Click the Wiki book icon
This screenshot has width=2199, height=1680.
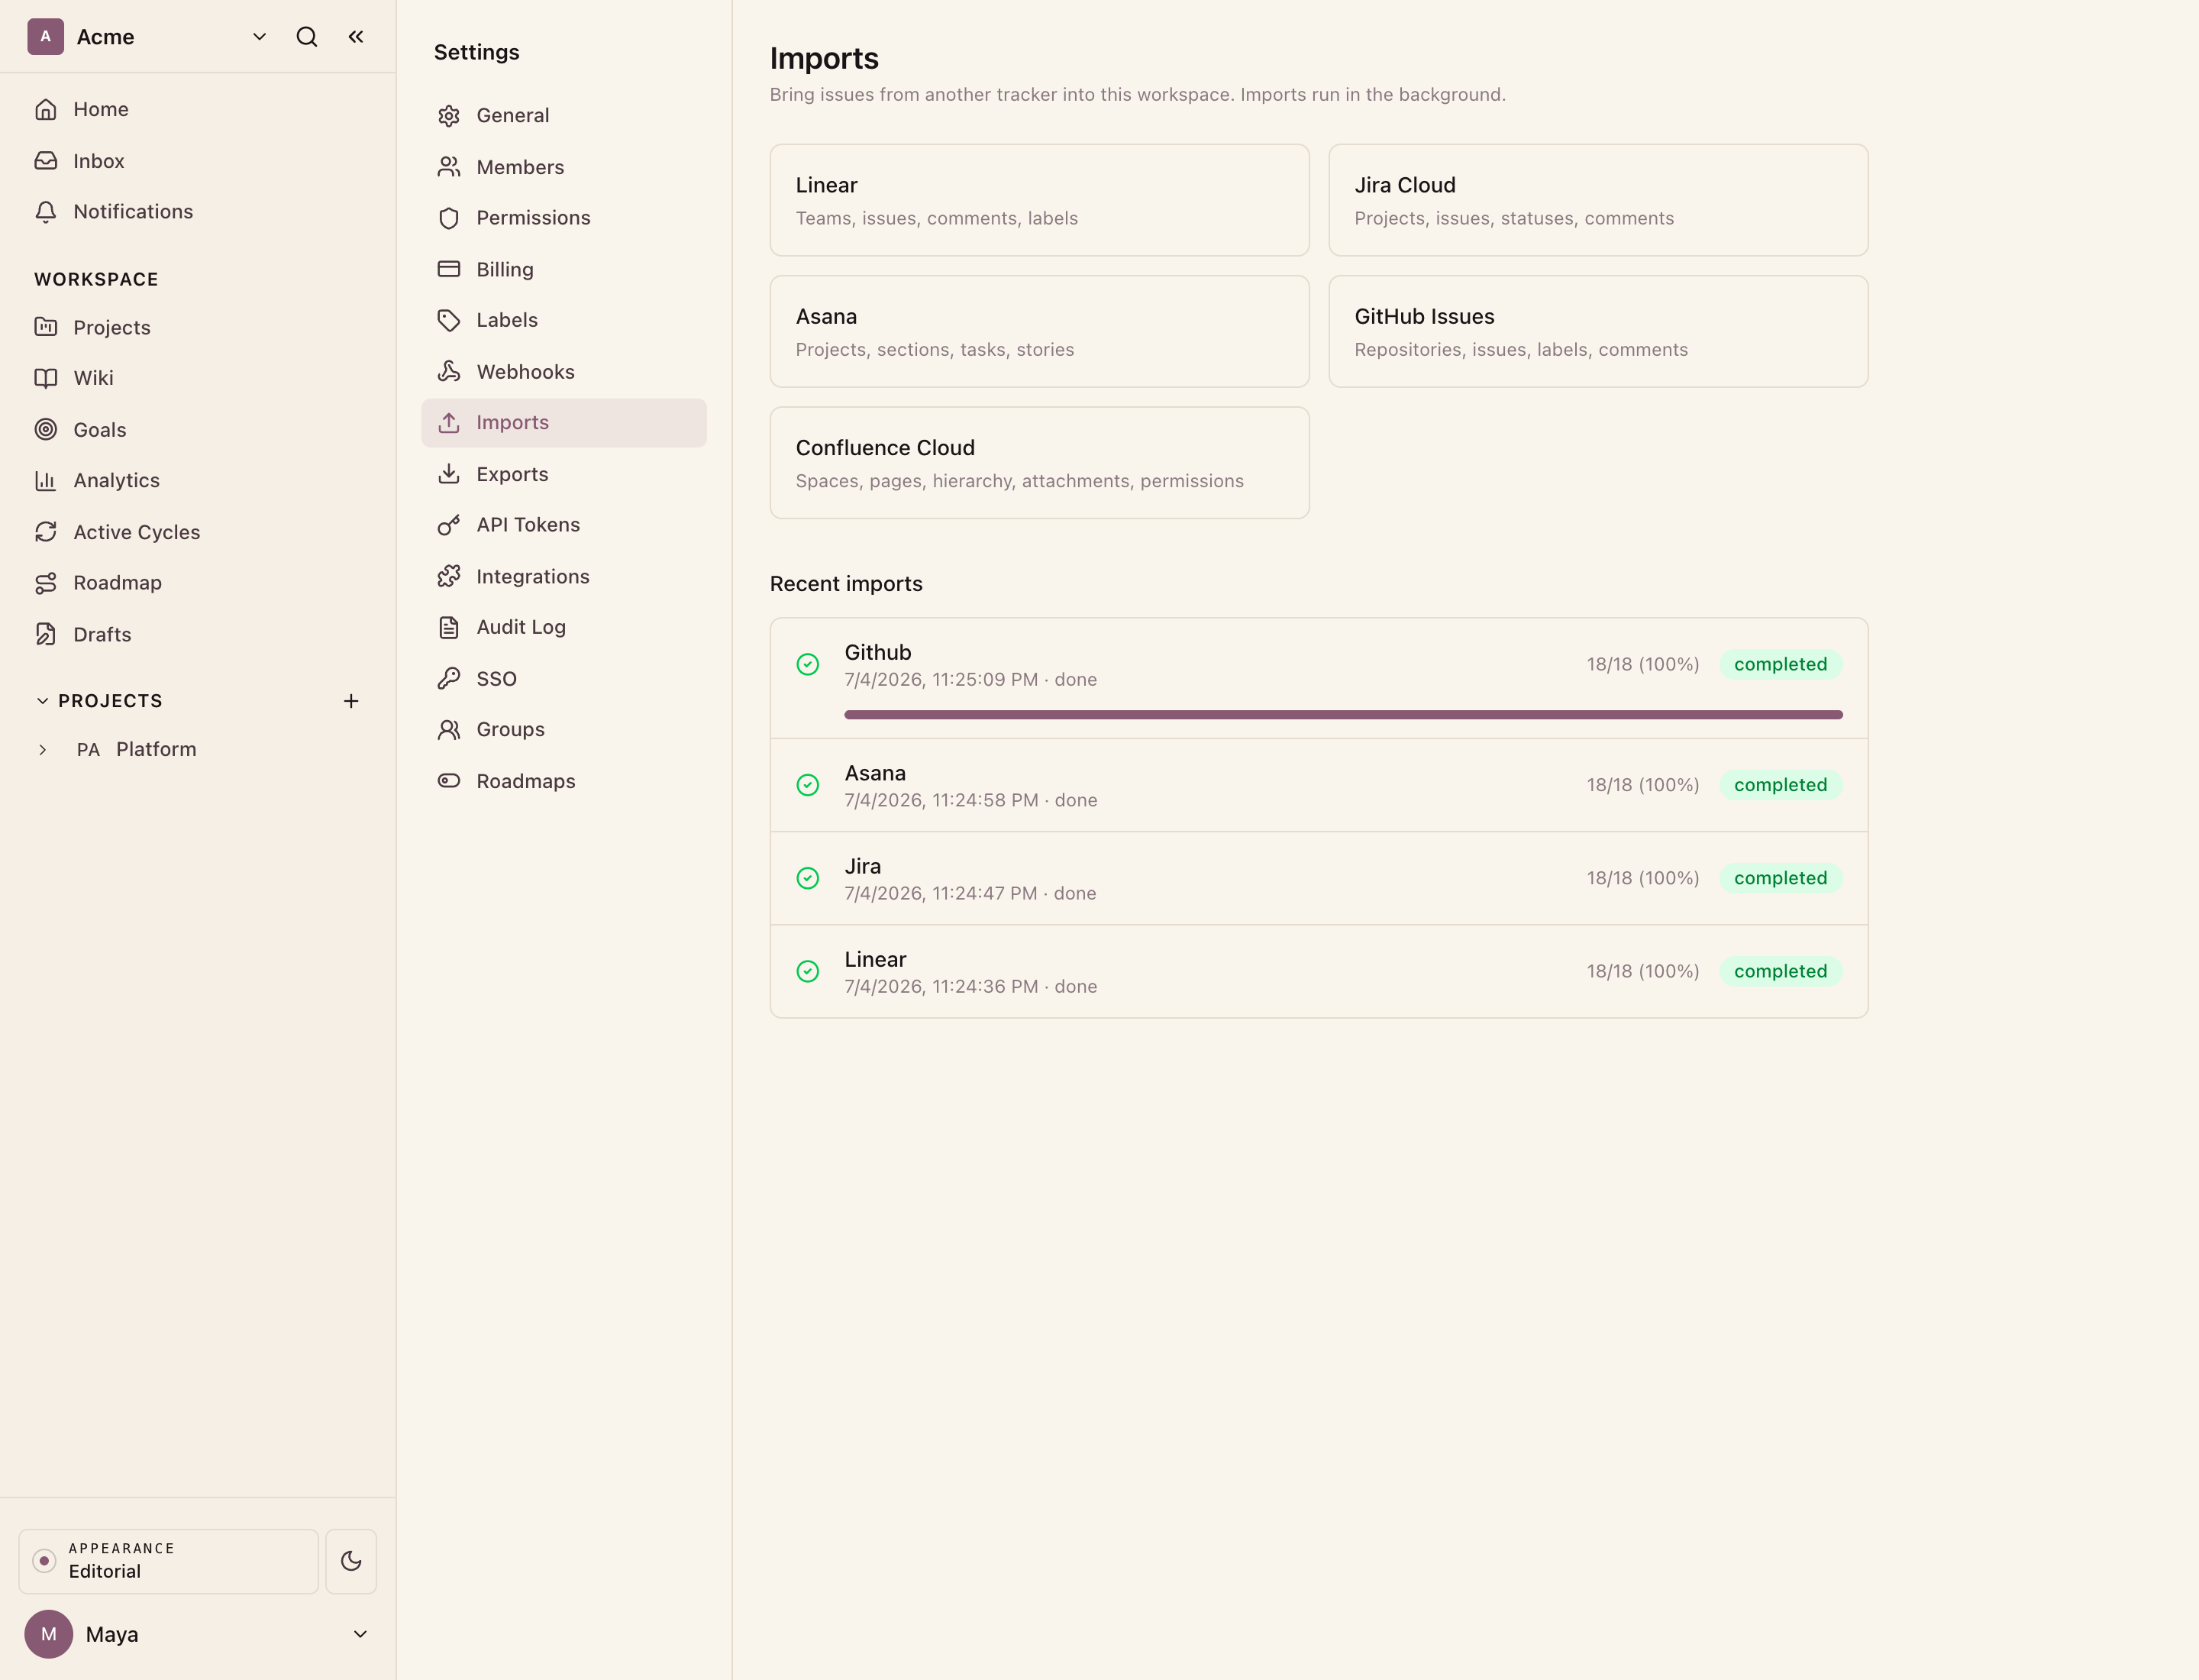pyautogui.click(x=46, y=378)
